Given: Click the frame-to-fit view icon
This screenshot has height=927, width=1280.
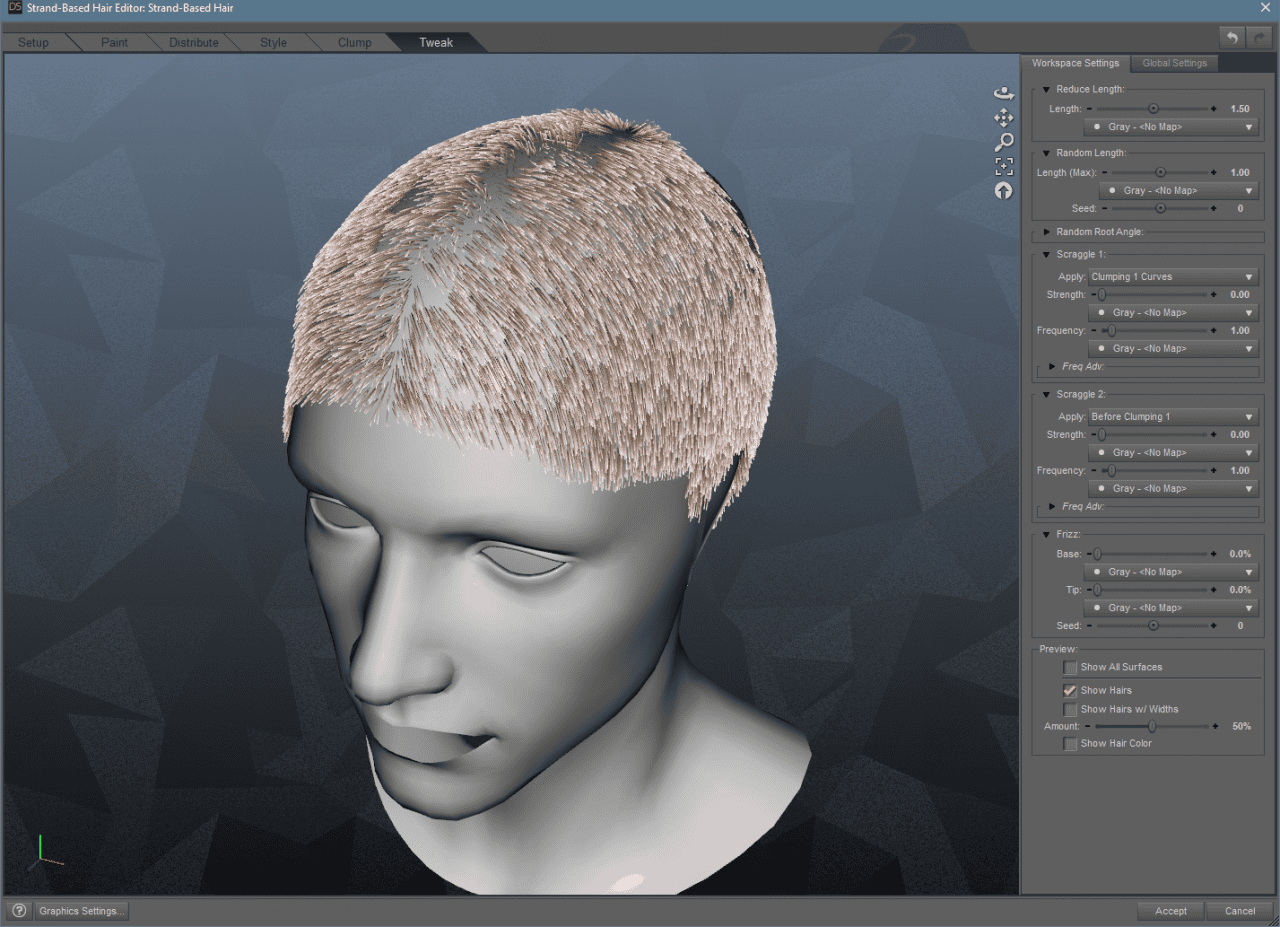Looking at the screenshot, I should [x=1003, y=166].
